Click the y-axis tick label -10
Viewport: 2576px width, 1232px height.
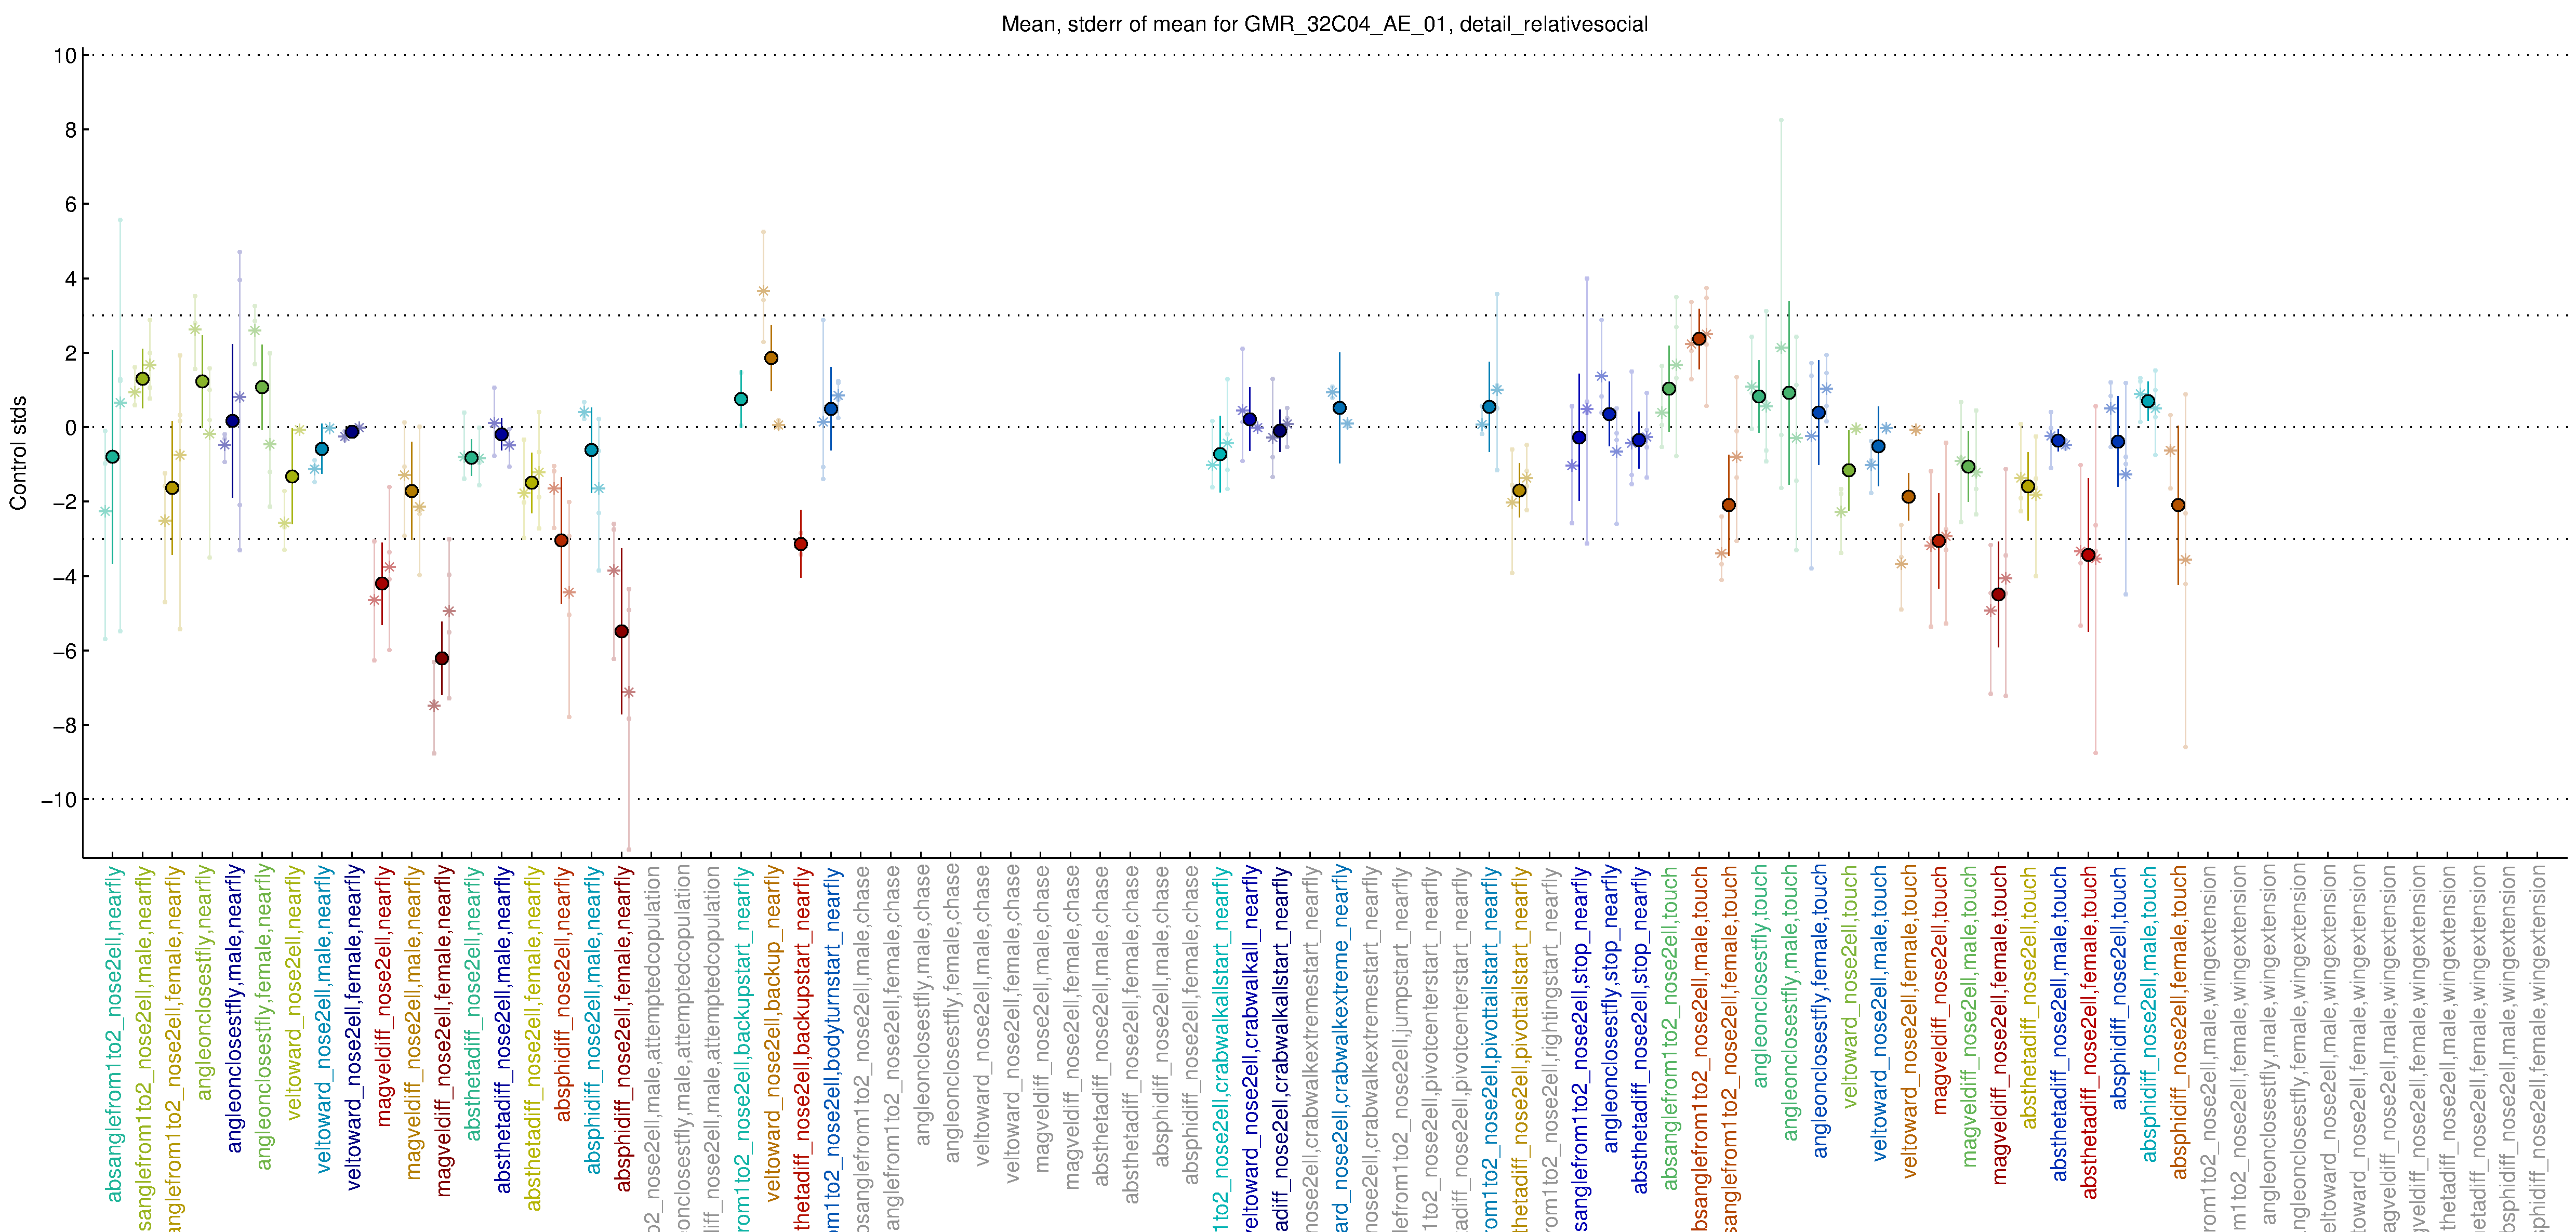(x=59, y=799)
